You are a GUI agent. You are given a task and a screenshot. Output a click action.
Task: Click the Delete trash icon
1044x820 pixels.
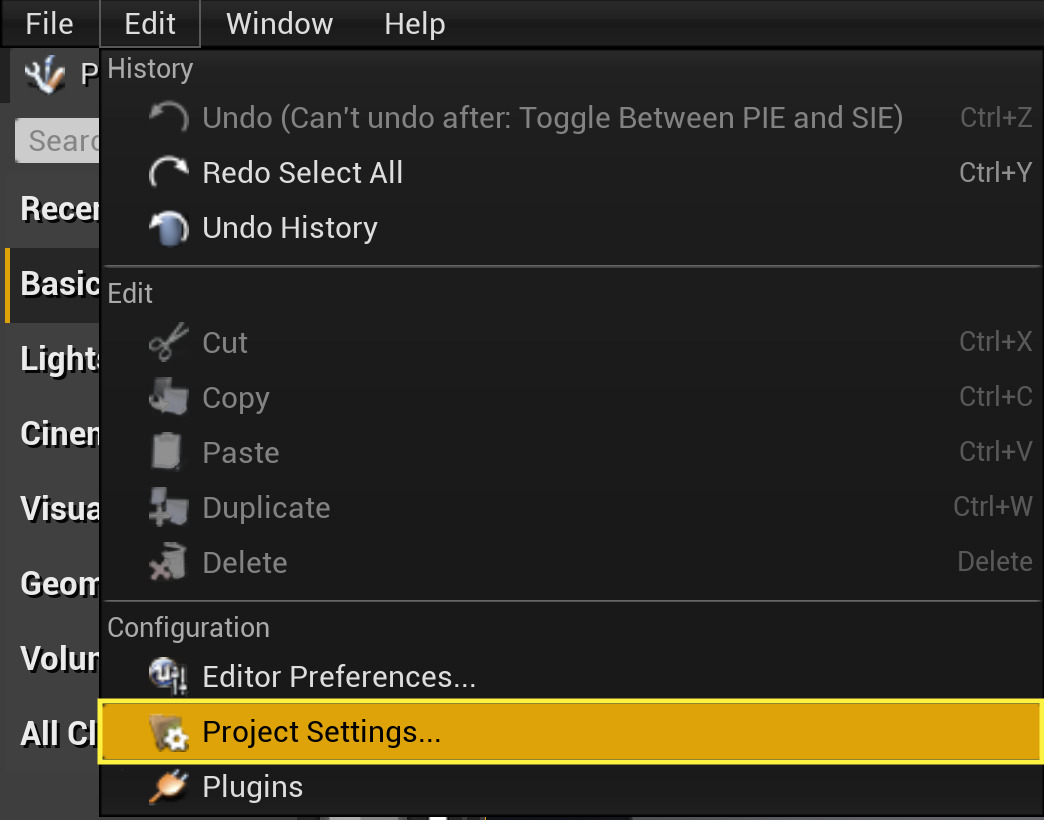click(x=168, y=563)
